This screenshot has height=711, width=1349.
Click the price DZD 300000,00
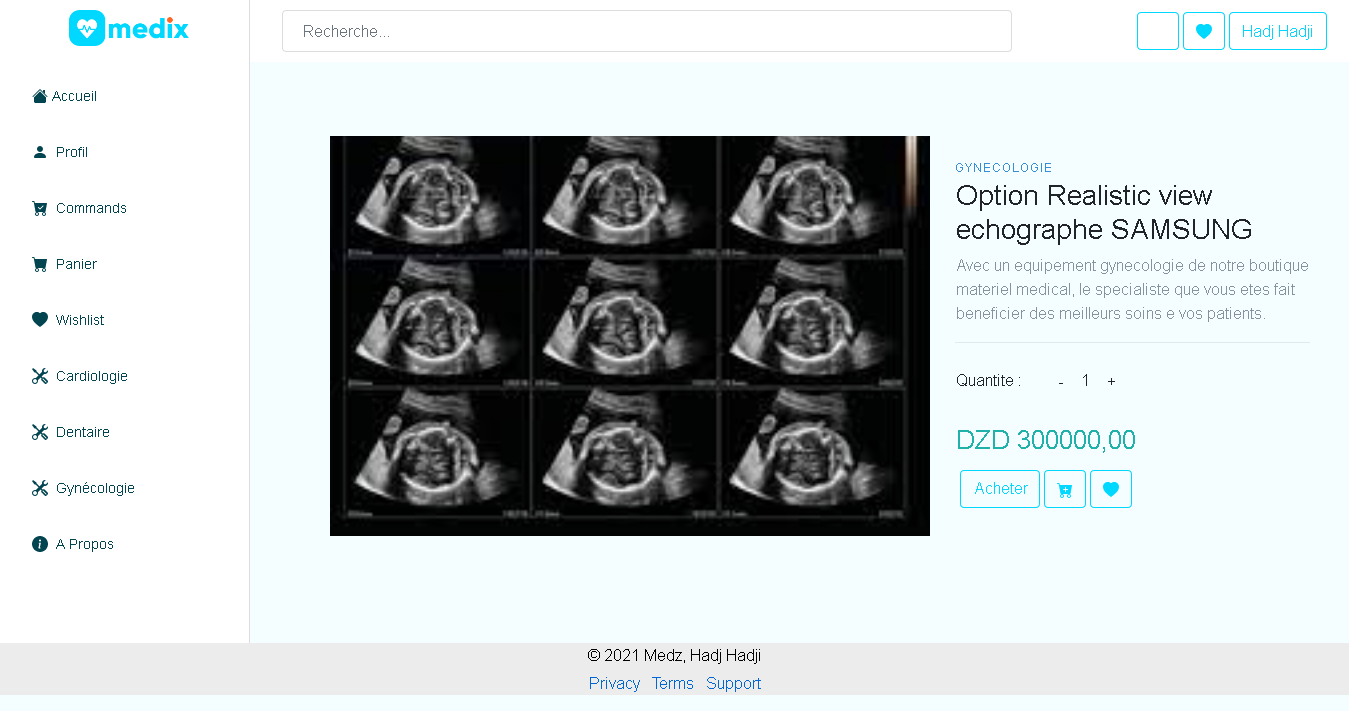[x=1046, y=440]
